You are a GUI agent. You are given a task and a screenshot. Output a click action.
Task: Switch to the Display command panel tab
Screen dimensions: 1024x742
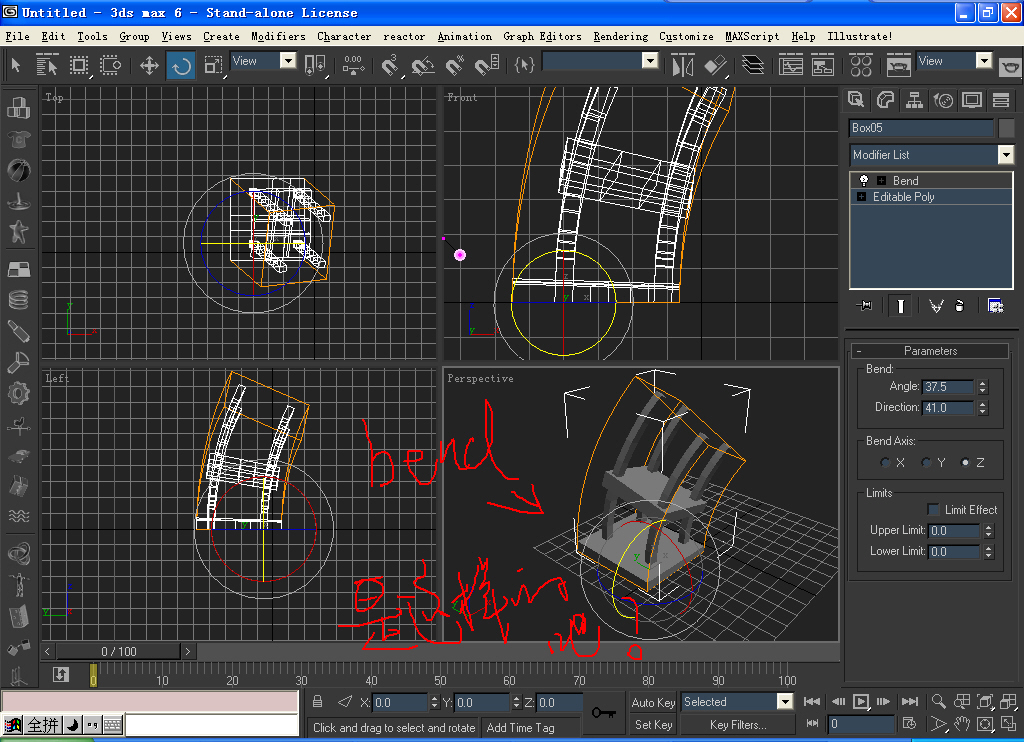972,99
